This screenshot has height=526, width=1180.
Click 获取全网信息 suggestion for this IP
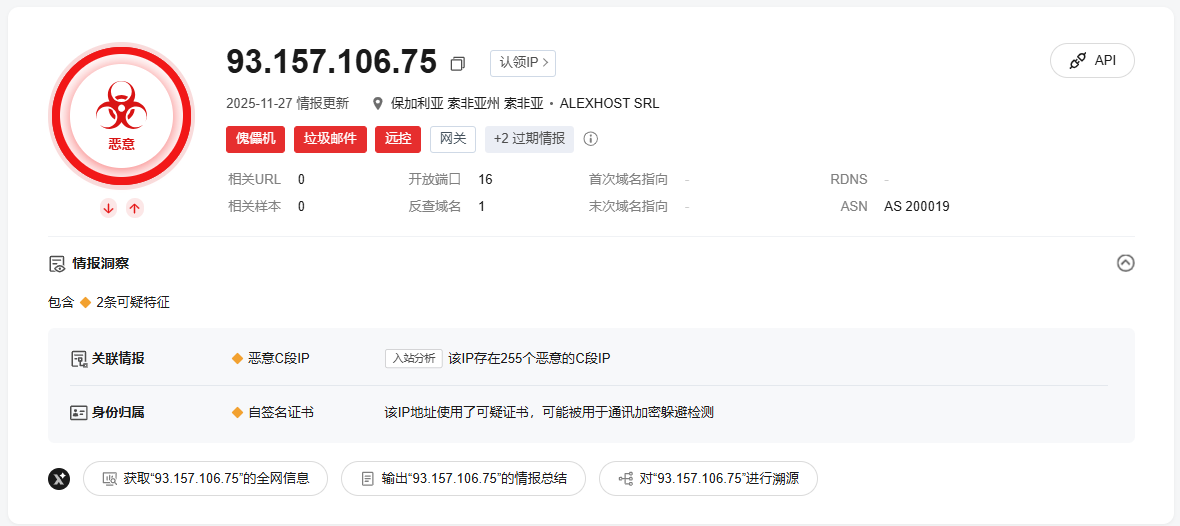tap(205, 479)
